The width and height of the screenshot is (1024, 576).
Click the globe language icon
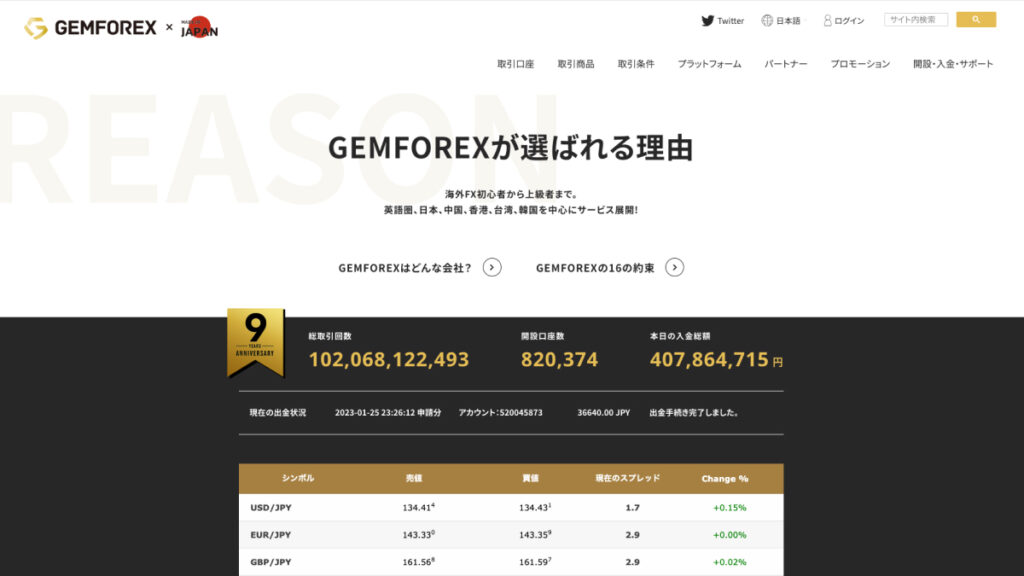(x=767, y=21)
